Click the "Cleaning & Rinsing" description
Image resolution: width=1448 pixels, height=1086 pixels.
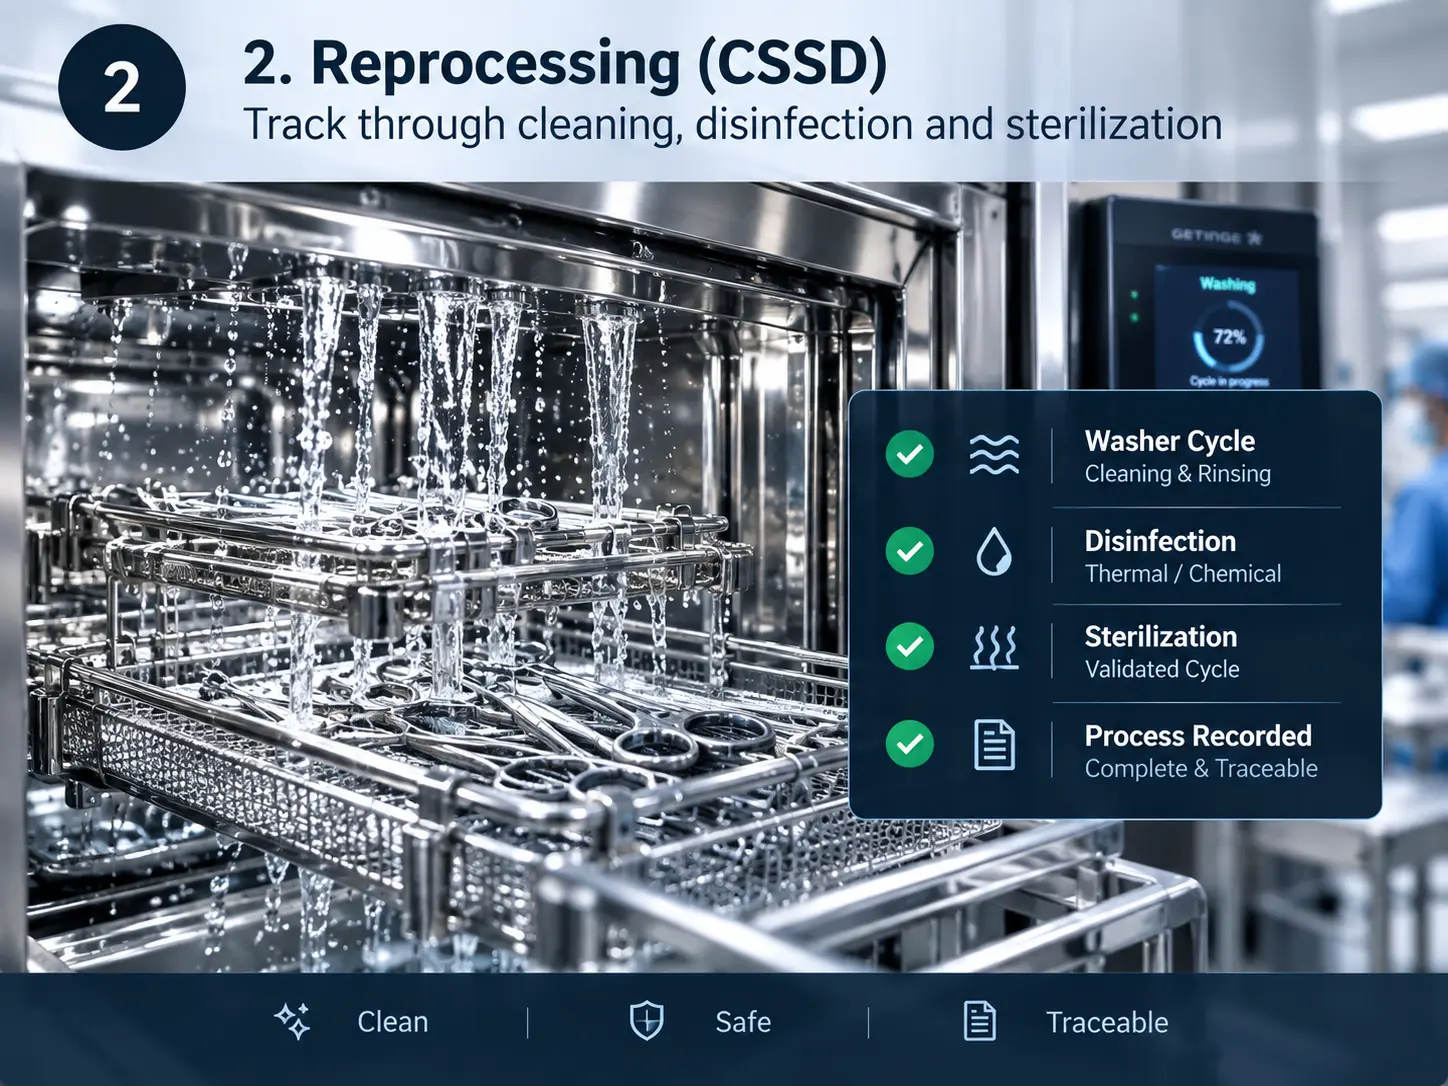[1178, 474]
